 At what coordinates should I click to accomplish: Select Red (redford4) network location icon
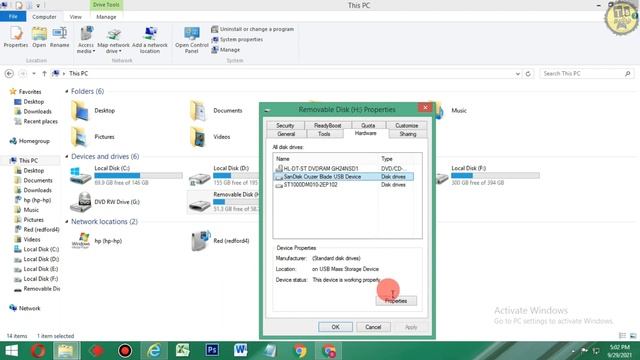coord(200,241)
